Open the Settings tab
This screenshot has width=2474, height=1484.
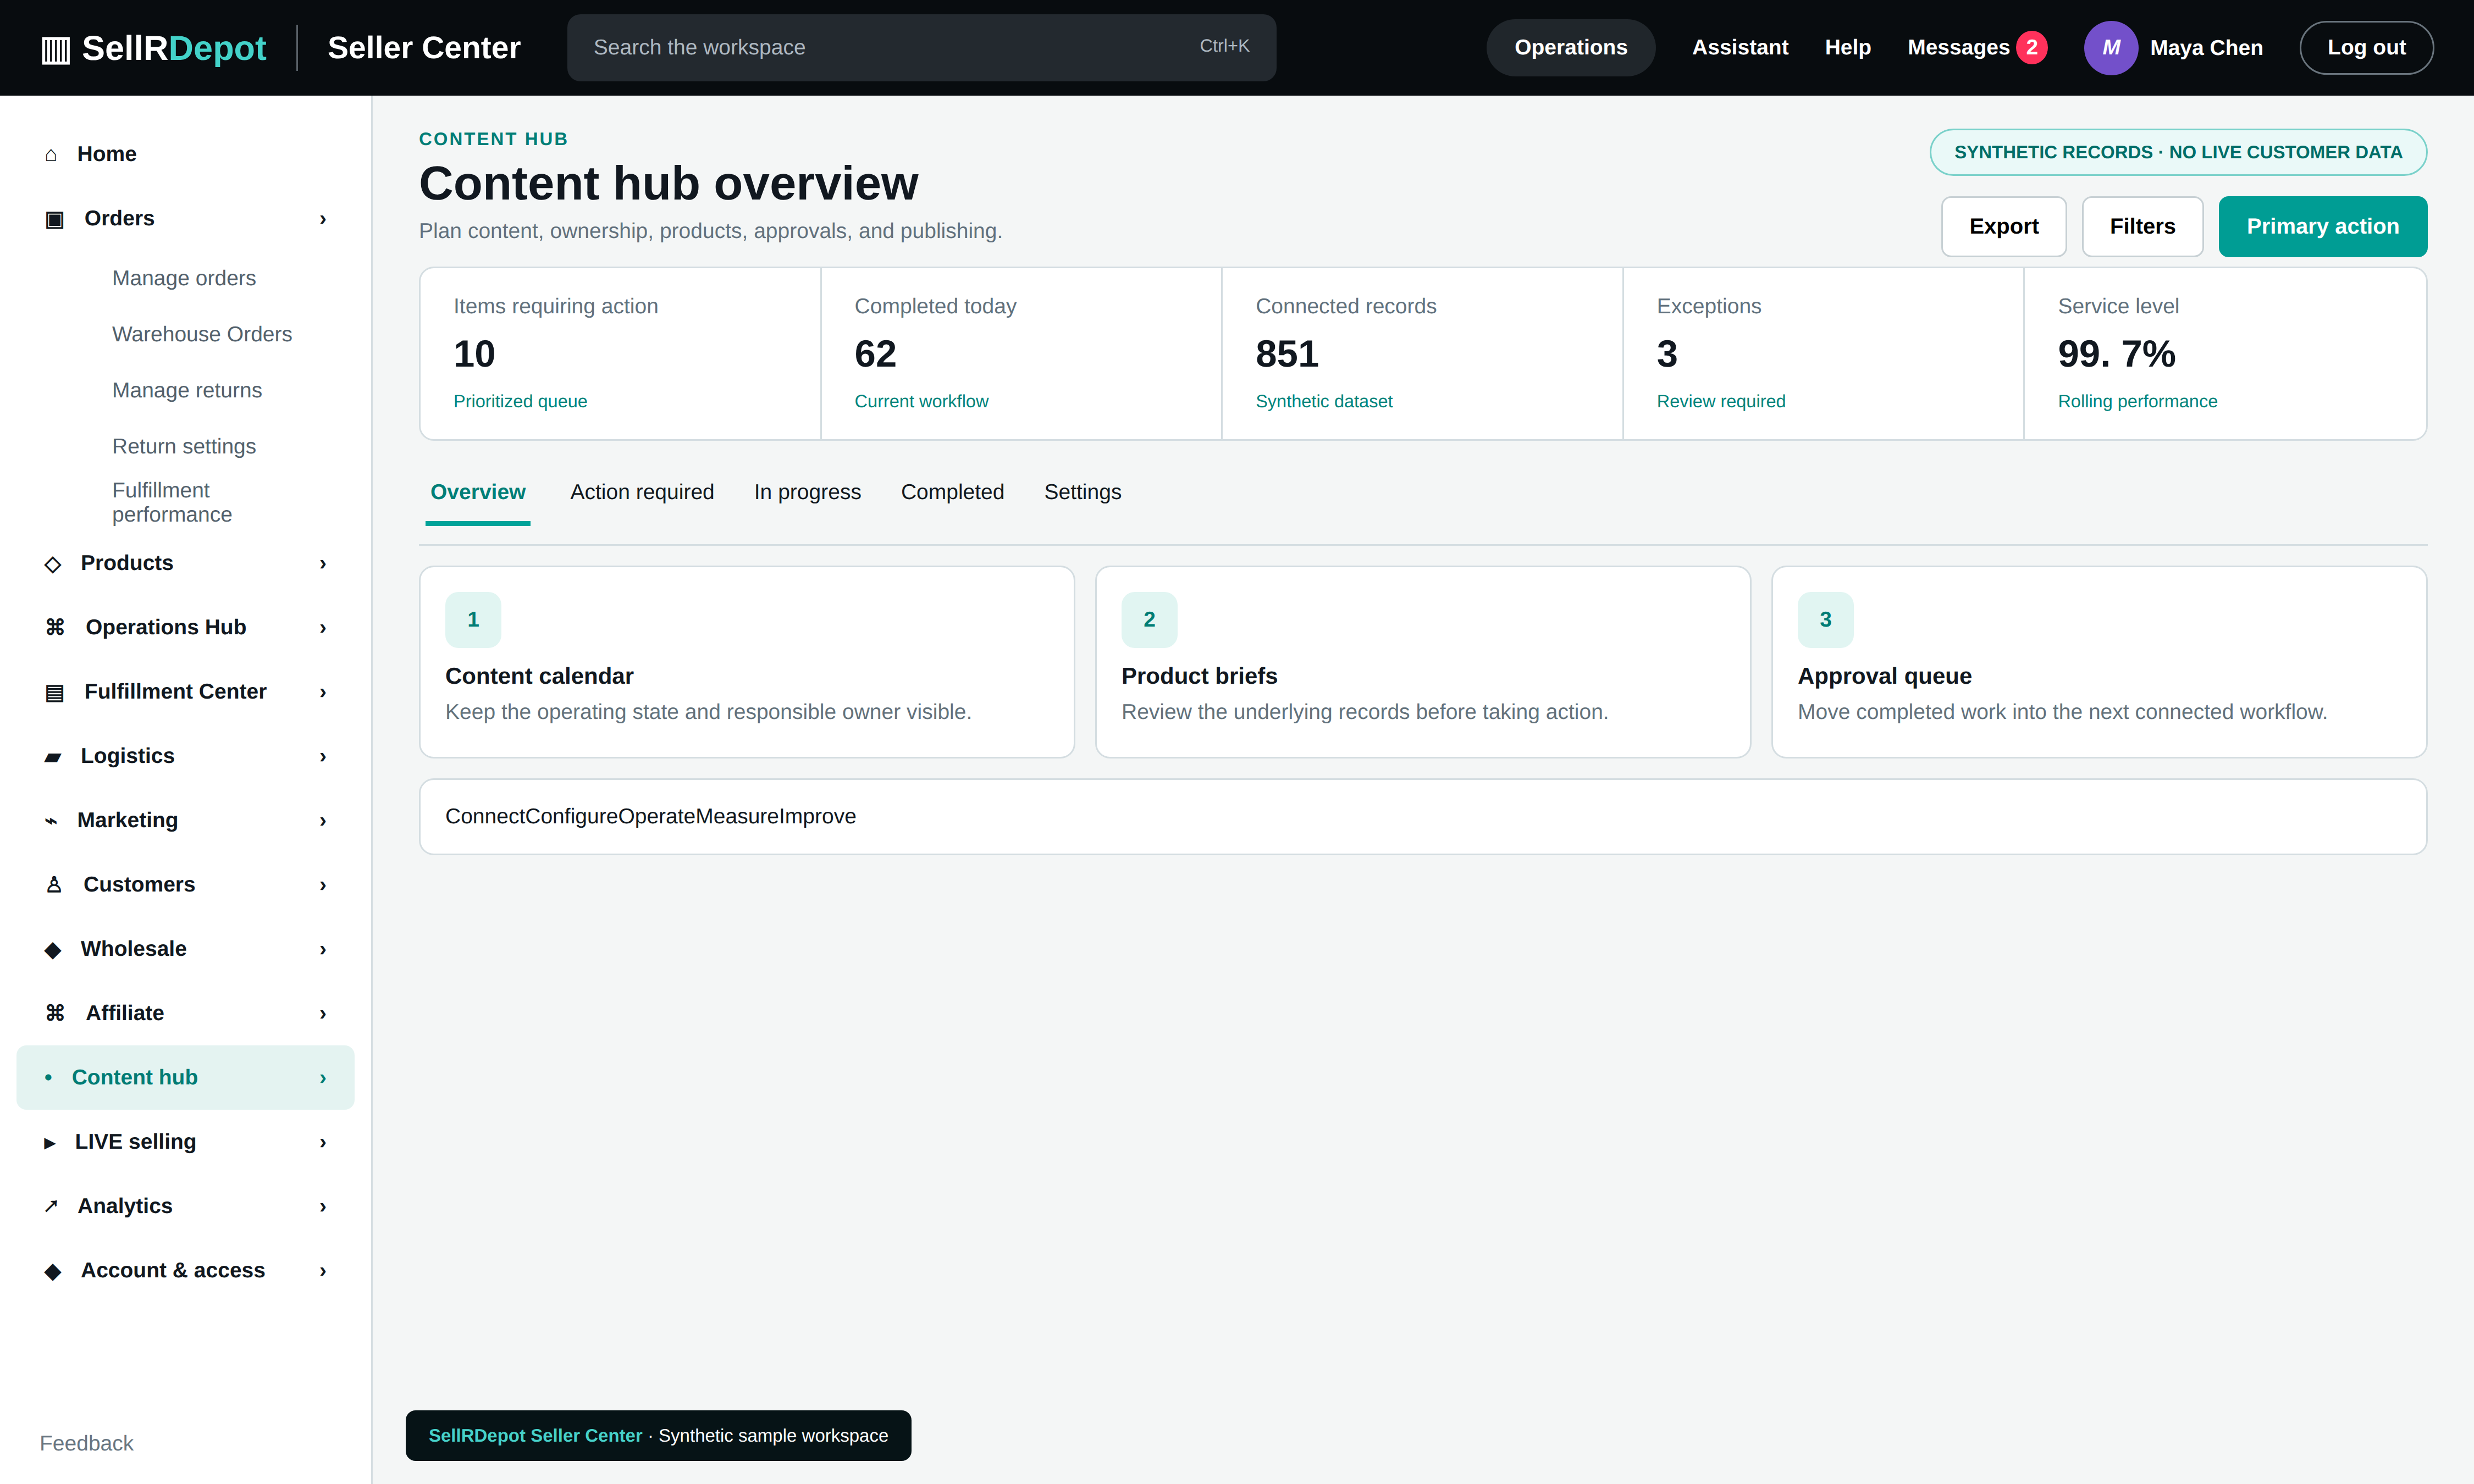tap(1082, 492)
